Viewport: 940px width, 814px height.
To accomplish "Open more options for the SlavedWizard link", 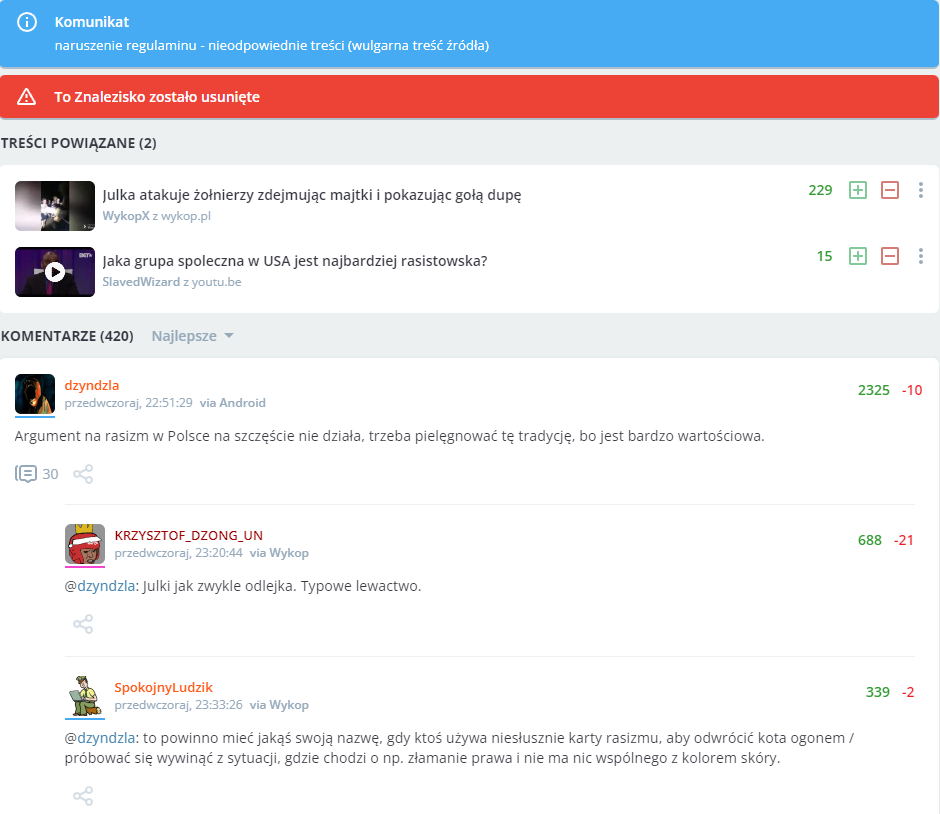I will pos(921,256).
